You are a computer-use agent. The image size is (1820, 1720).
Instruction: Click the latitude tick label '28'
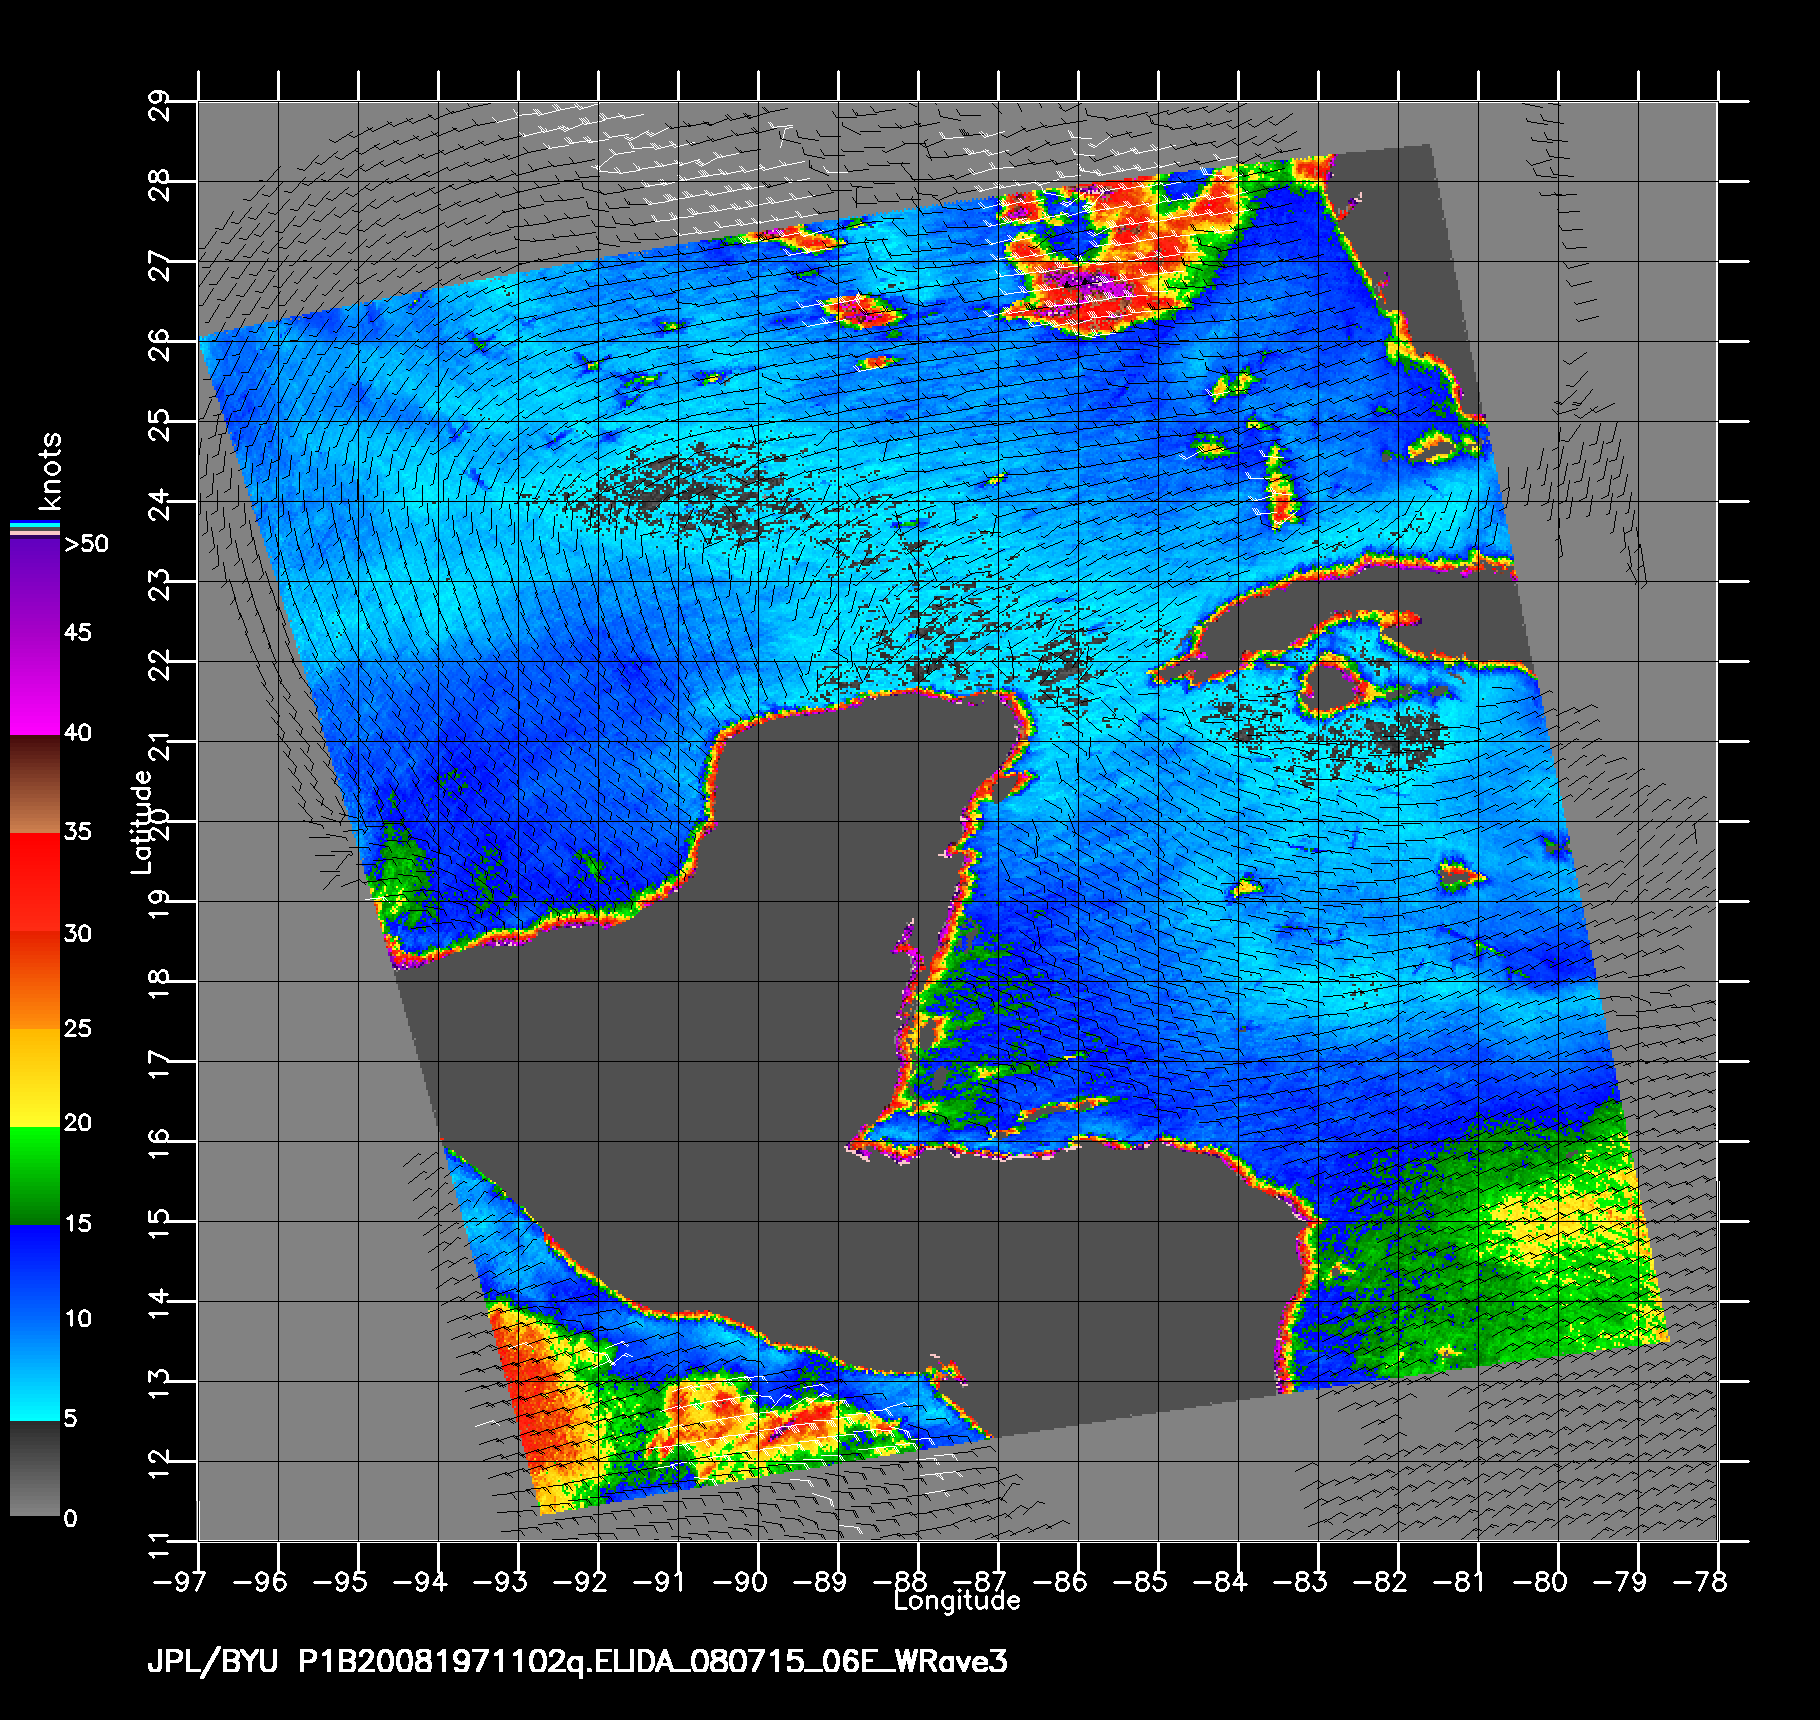coord(160,183)
